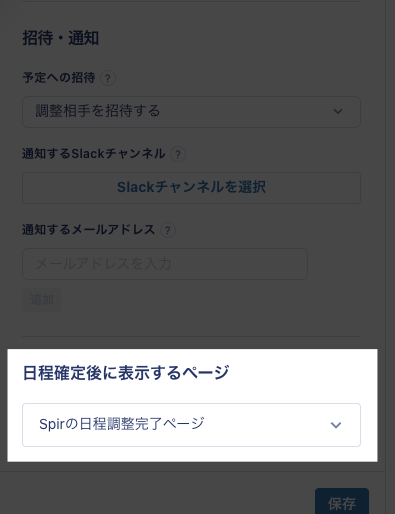Open the 調整相手を招待する dropdown
Screen dimensions: 395x514
point(191,112)
